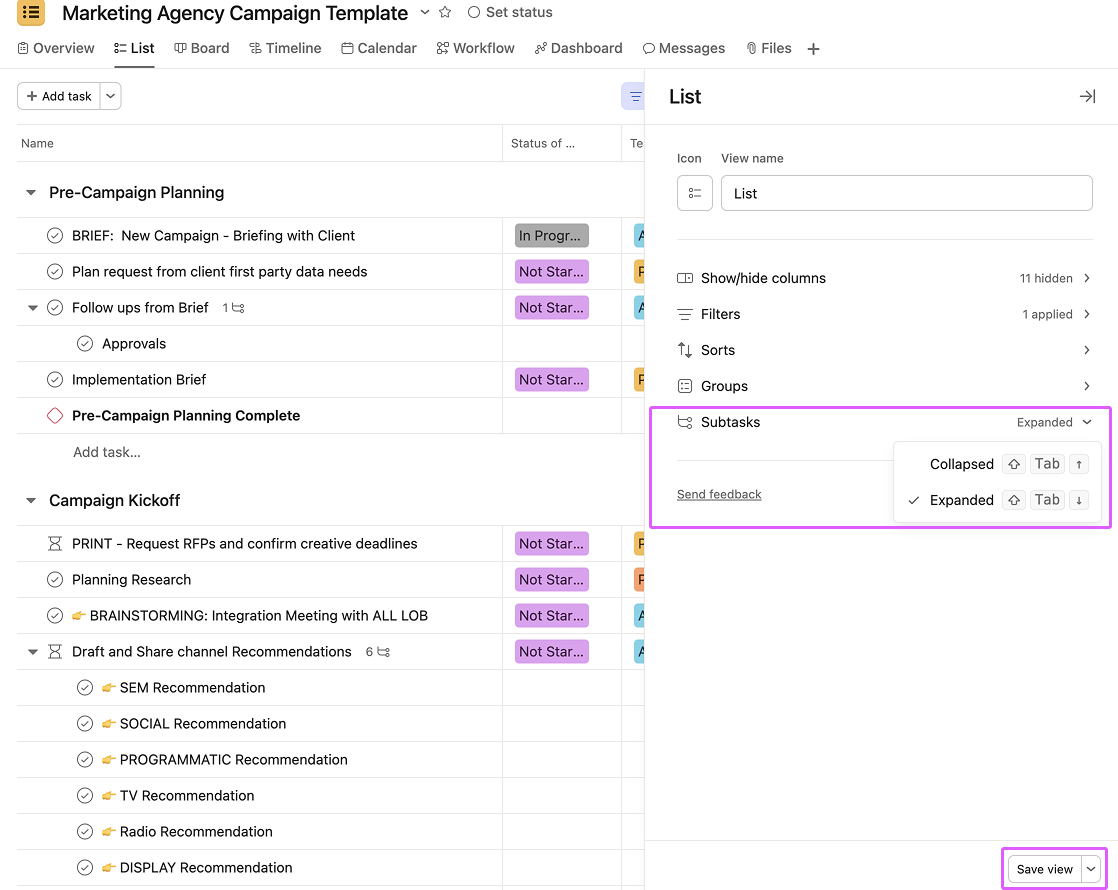Mark Approvals subtask complete
This screenshot has width=1118, height=890.
tap(85, 344)
